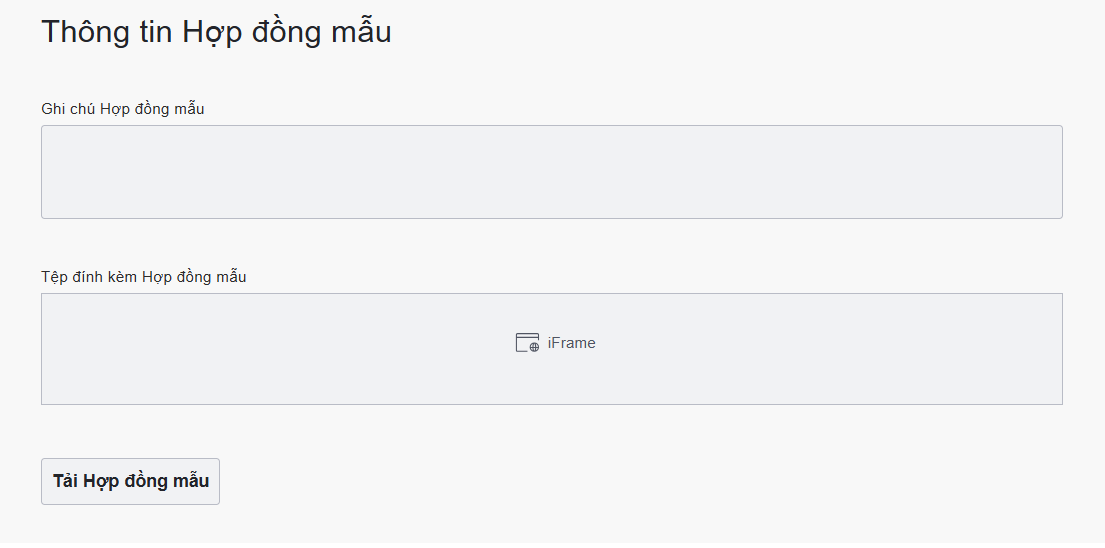Viewport: 1105px width, 548px height.
Task: Select the attachment section caption text
Action: [x=144, y=276]
